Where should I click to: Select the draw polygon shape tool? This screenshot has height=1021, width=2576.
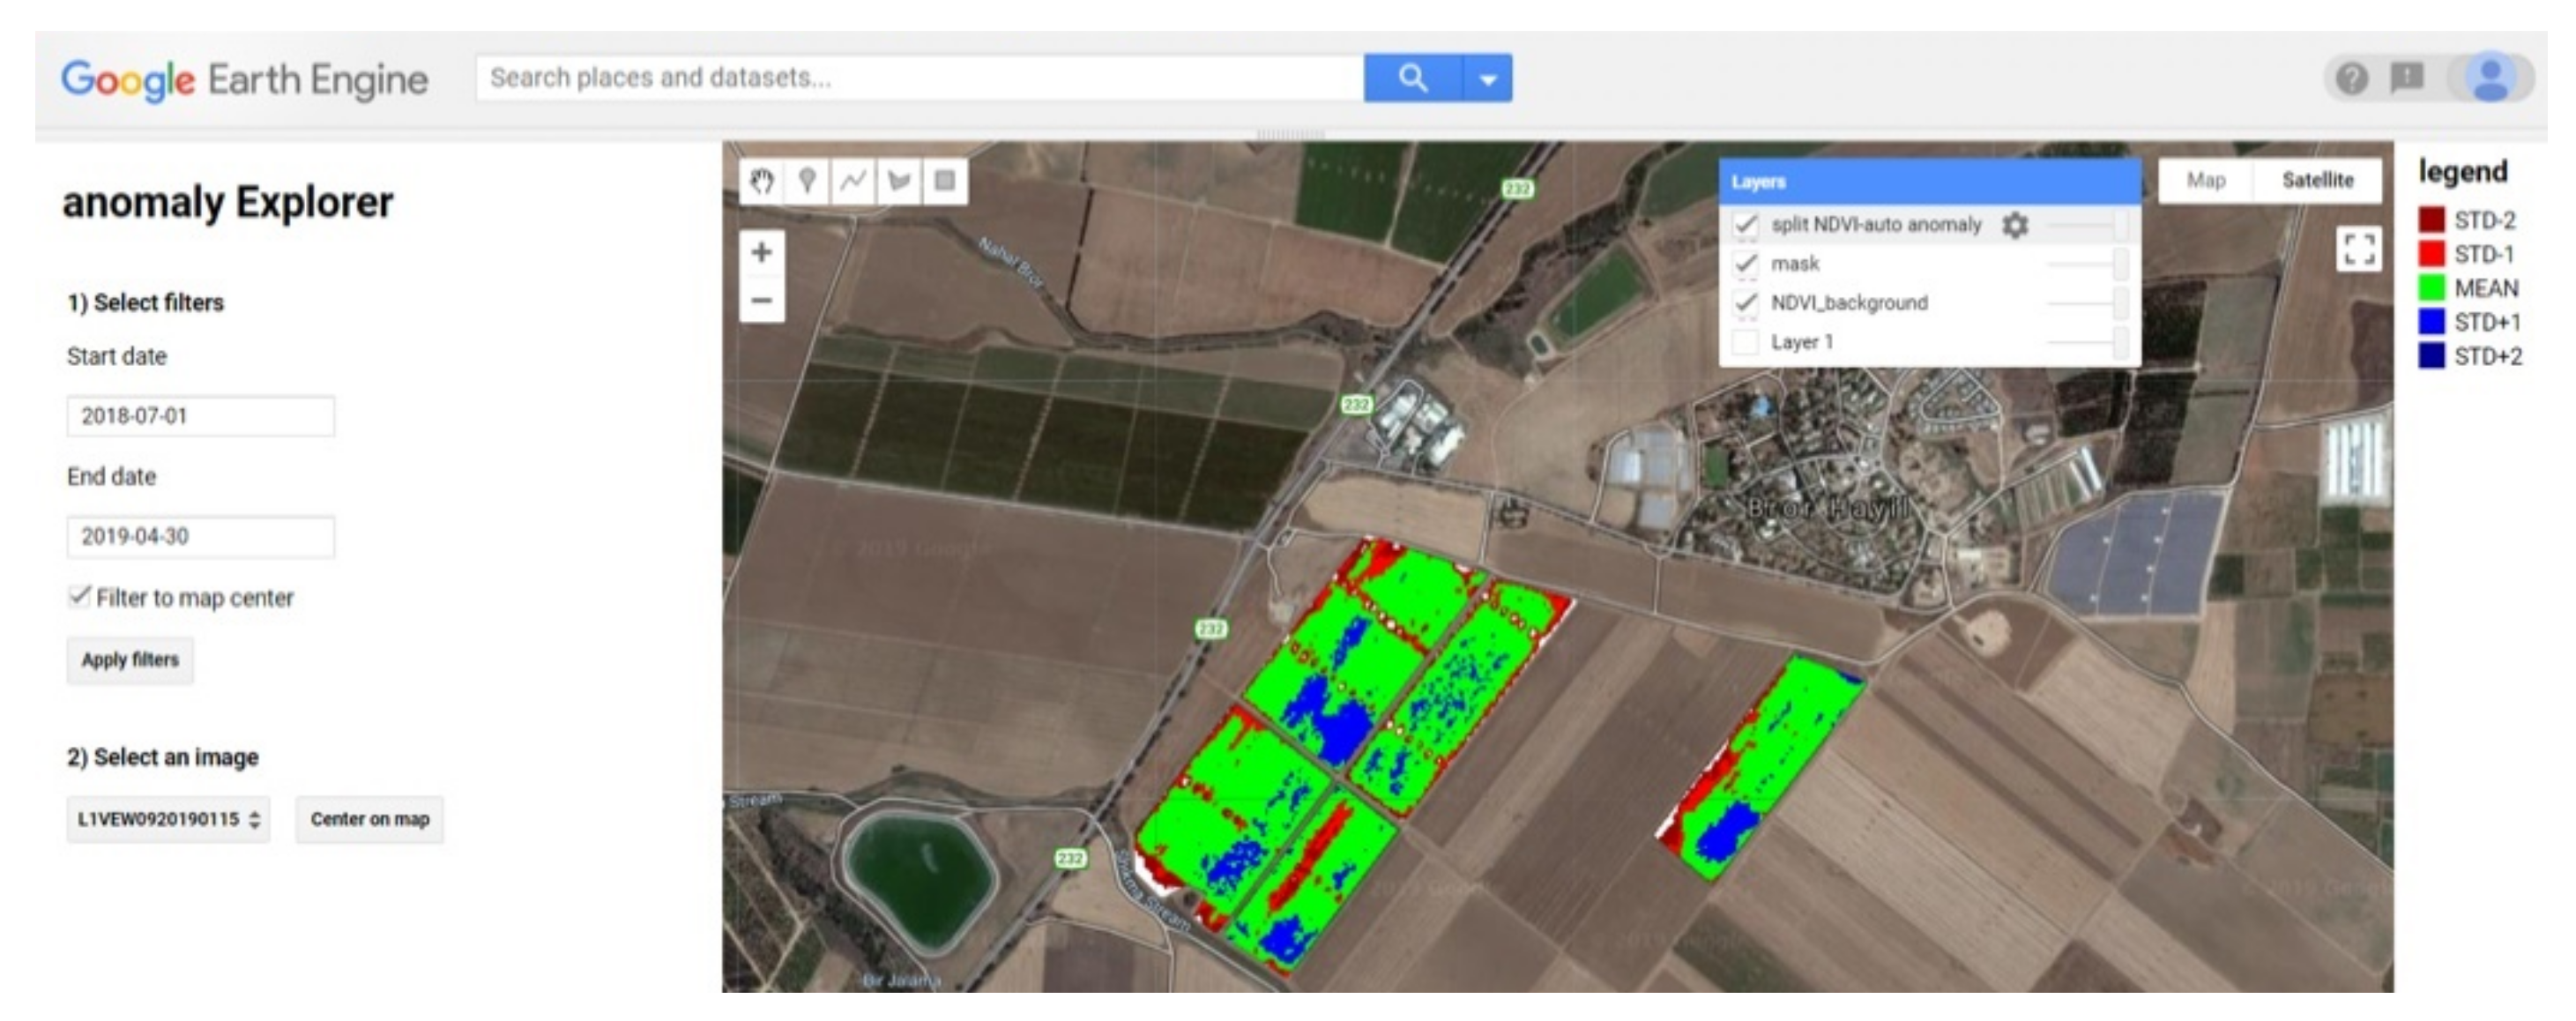pyautogui.click(x=899, y=181)
